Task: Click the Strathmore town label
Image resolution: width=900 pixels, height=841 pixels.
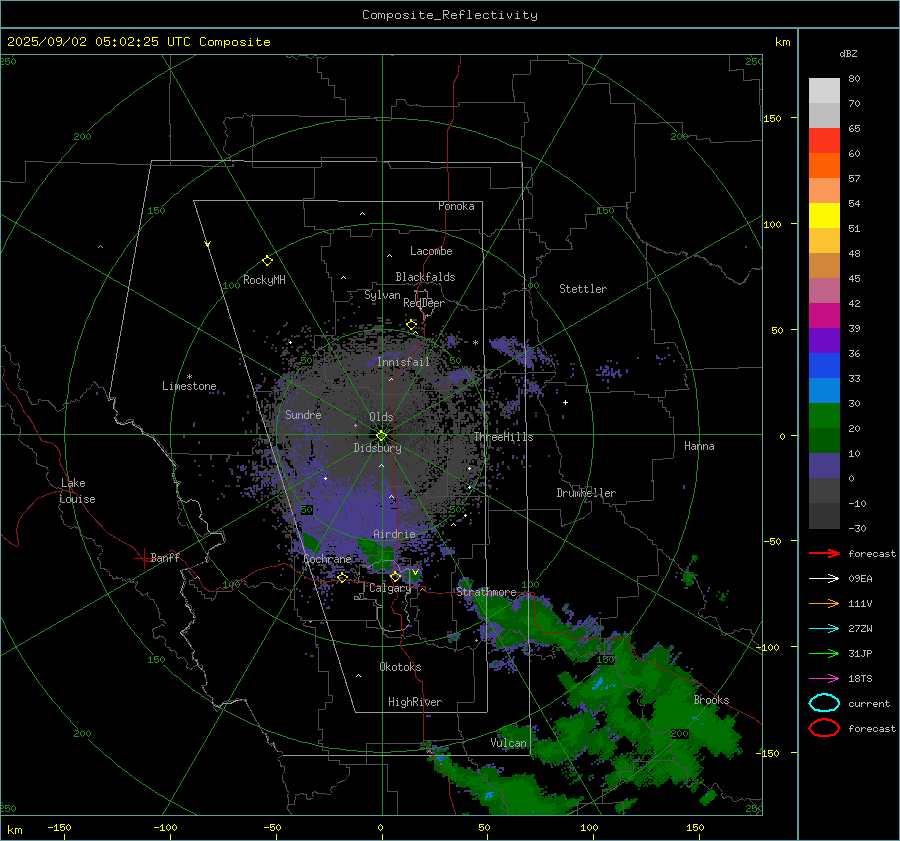Action: [x=486, y=591]
